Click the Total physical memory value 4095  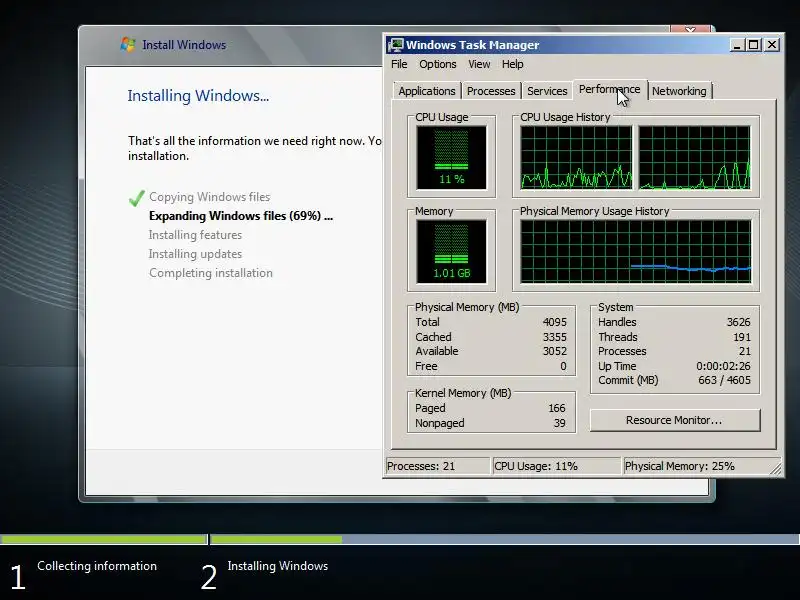pos(555,322)
